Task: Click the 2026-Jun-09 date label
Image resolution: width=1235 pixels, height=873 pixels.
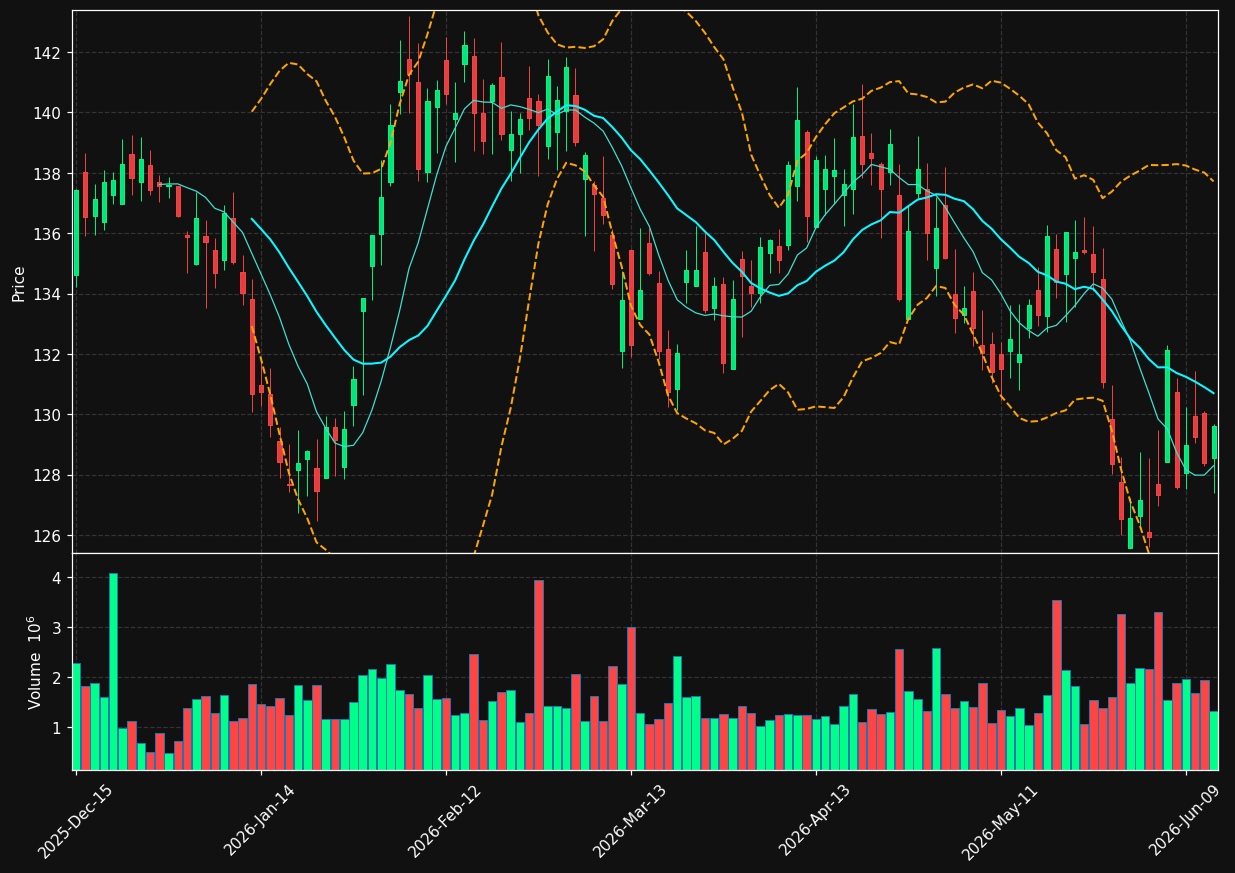Action: click(x=1186, y=821)
